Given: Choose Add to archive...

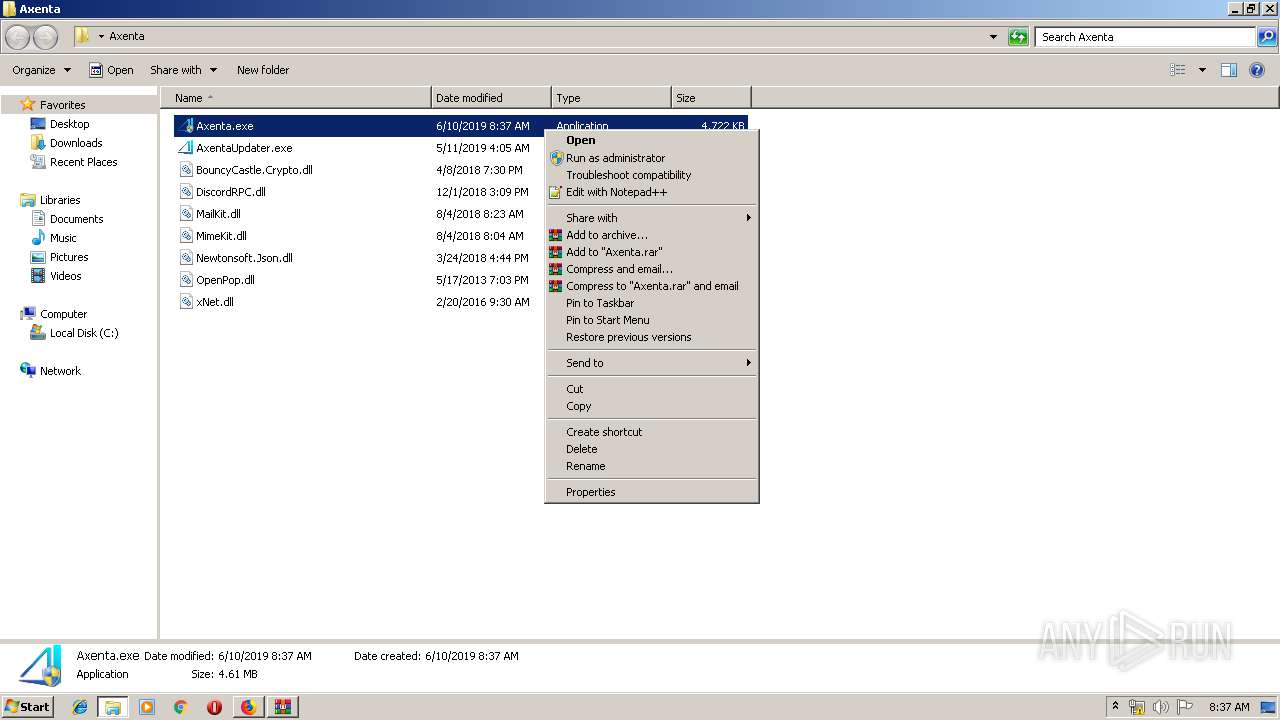Looking at the screenshot, I should (652, 235).
